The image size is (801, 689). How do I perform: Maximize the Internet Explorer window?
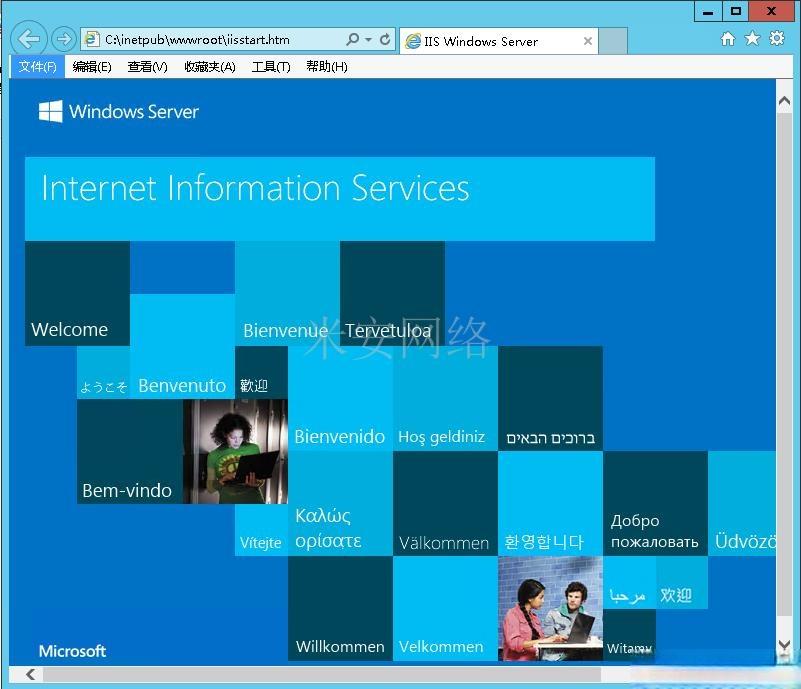[736, 11]
